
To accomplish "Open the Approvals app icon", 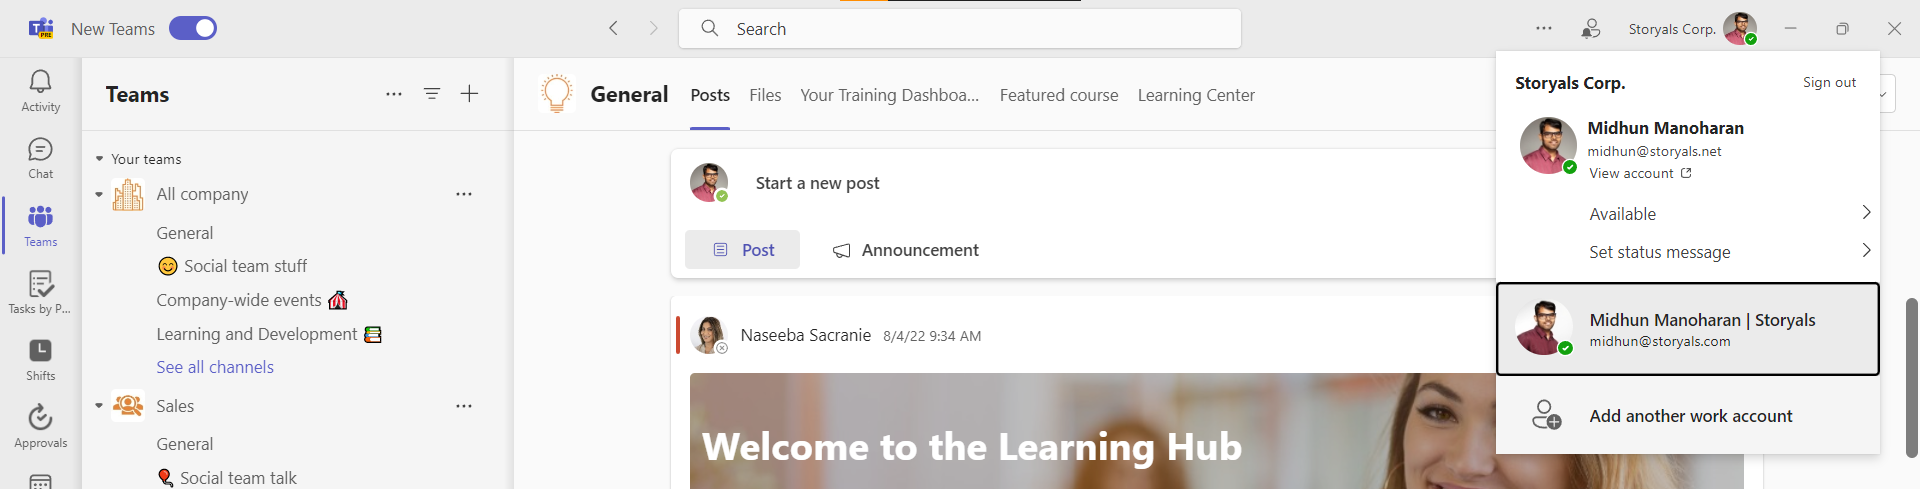I will [x=40, y=426].
